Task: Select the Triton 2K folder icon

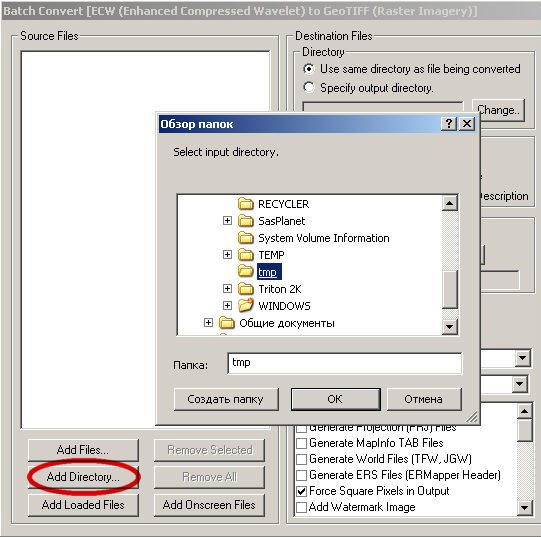Action: point(246,289)
